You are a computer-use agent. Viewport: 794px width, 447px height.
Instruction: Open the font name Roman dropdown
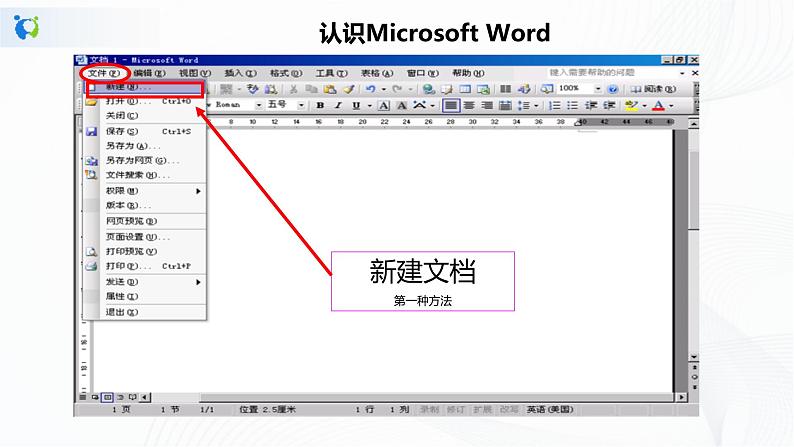259,105
